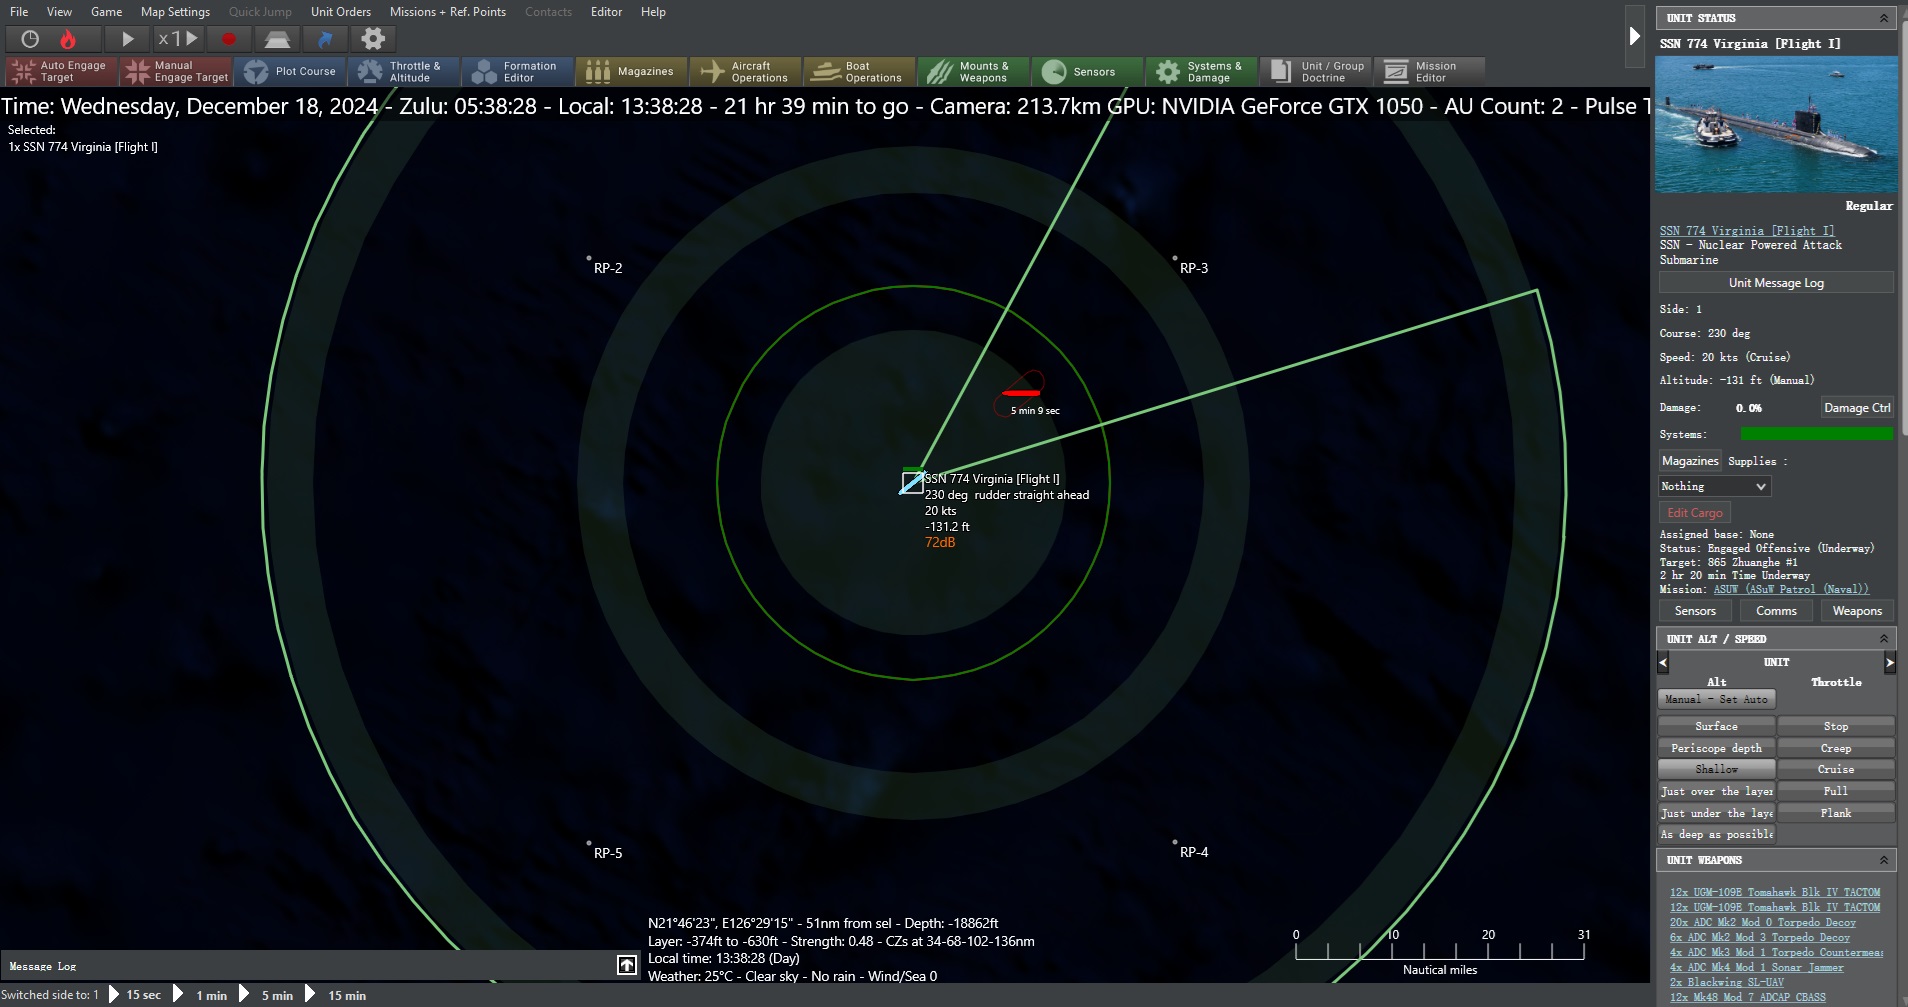This screenshot has height=1007, width=1908.
Task: Set depth to Periscope depth
Action: tap(1716, 748)
